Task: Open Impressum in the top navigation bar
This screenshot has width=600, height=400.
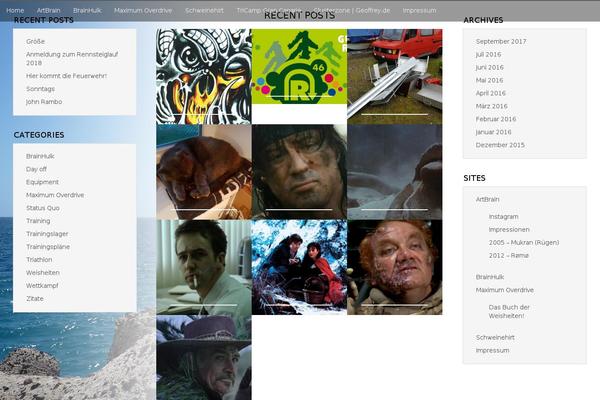Action: [x=419, y=10]
